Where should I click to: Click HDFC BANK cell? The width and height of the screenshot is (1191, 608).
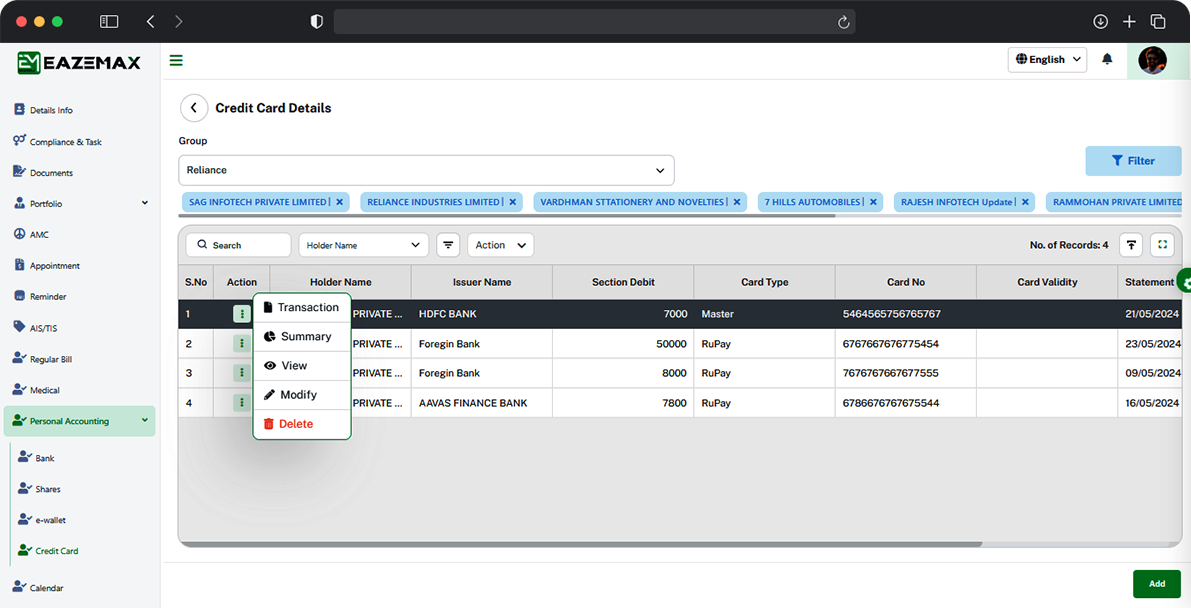(482, 314)
